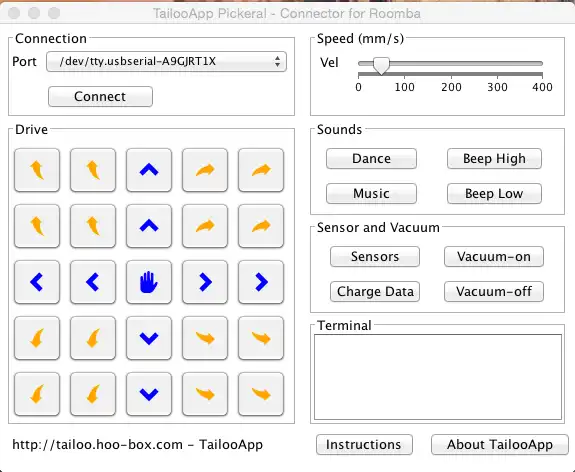Request Charge Data
Viewport: 575px width, 472px height.
click(375, 292)
